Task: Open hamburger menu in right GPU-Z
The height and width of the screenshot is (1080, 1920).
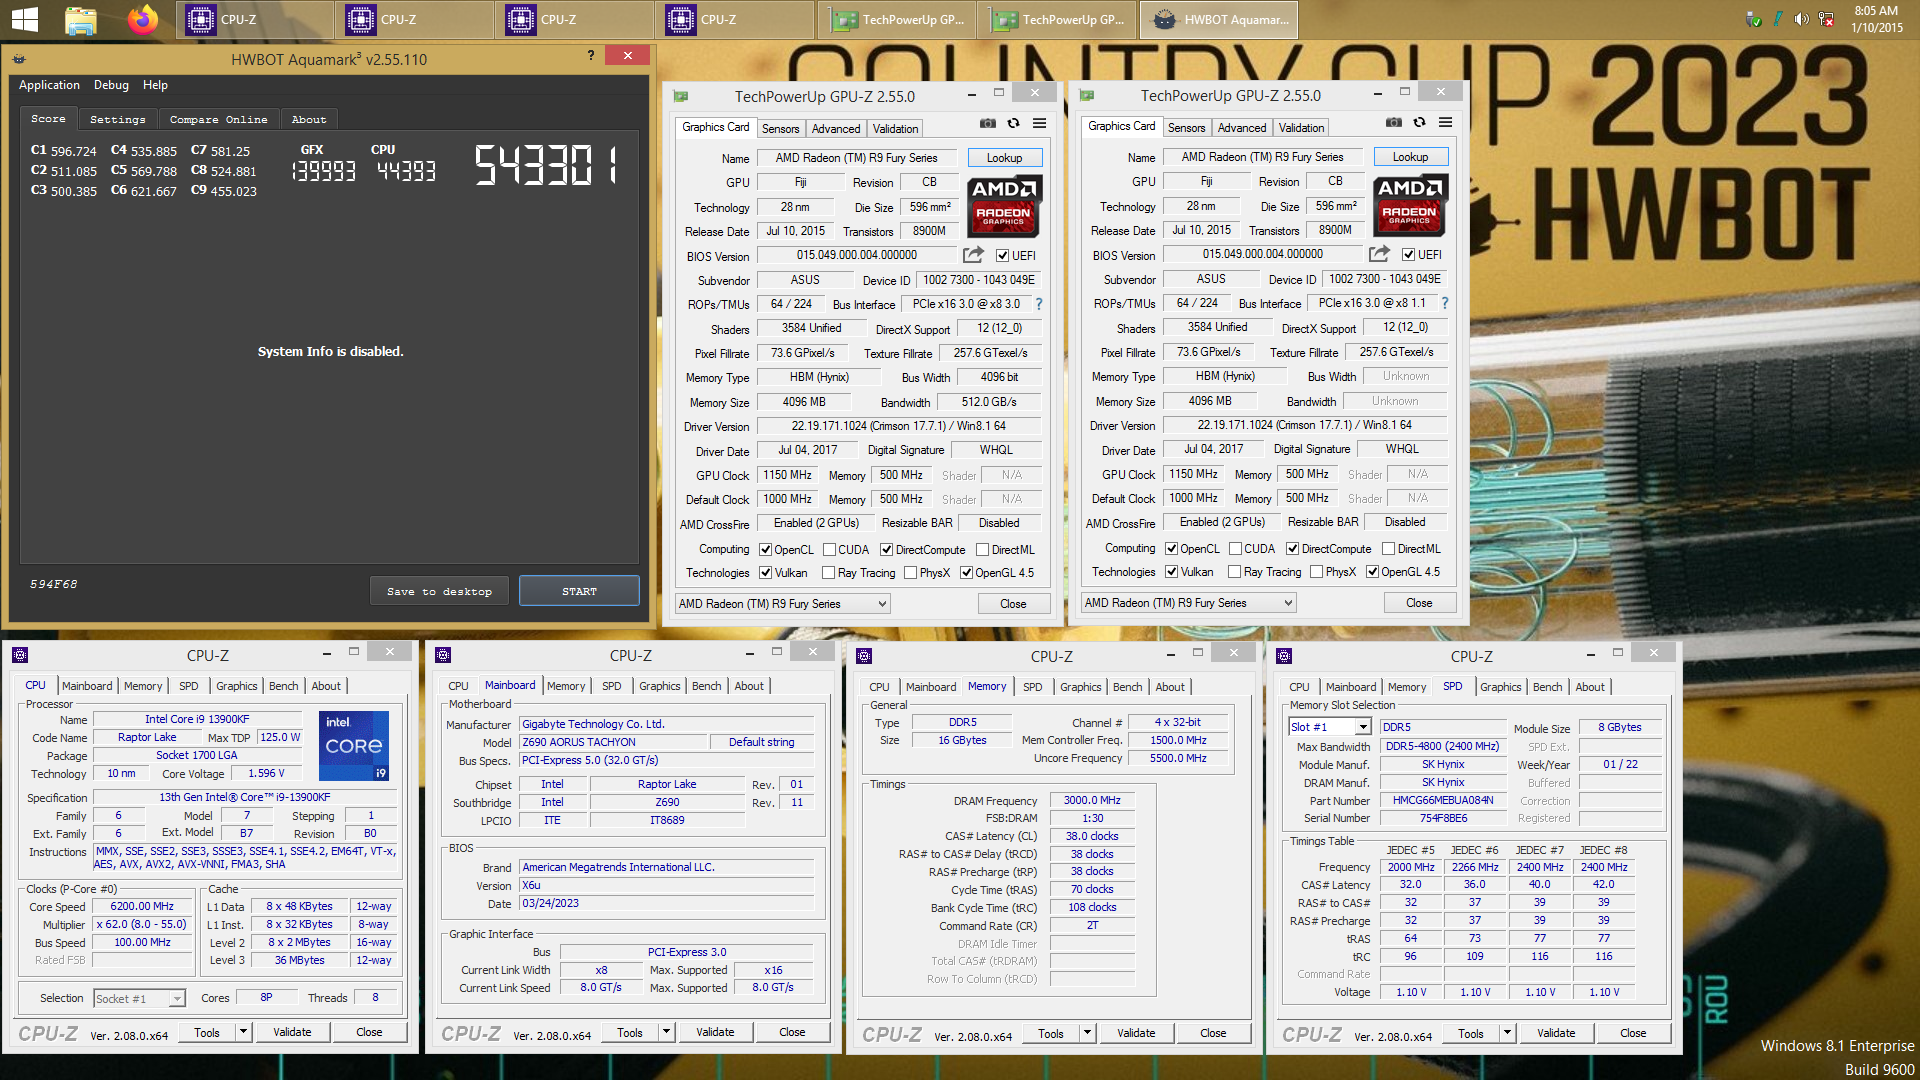Action: pyautogui.click(x=1446, y=122)
